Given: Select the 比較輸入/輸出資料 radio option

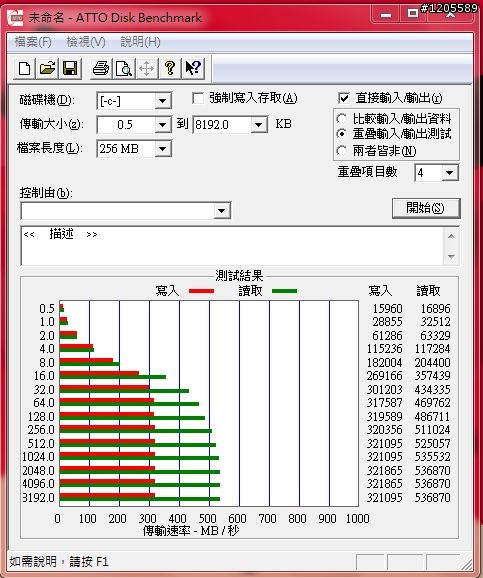Looking at the screenshot, I should pos(341,118).
